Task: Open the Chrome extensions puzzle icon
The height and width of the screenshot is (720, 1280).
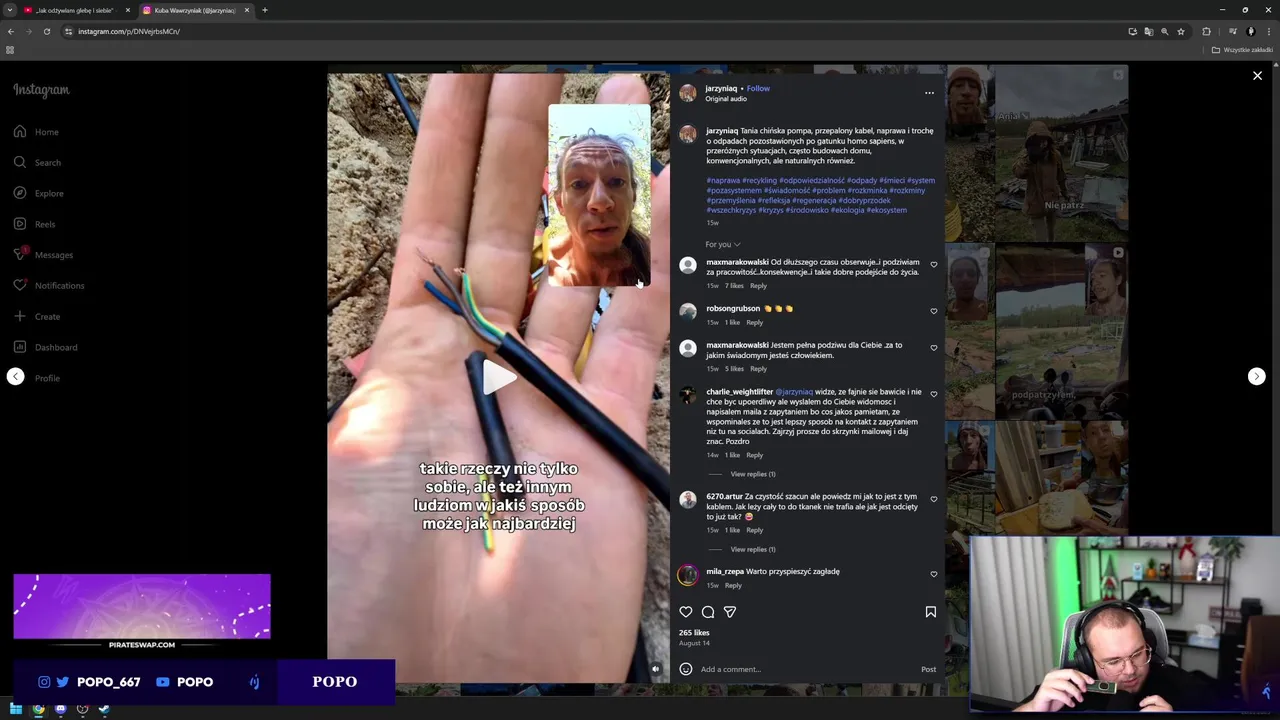Action: coord(1206,31)
